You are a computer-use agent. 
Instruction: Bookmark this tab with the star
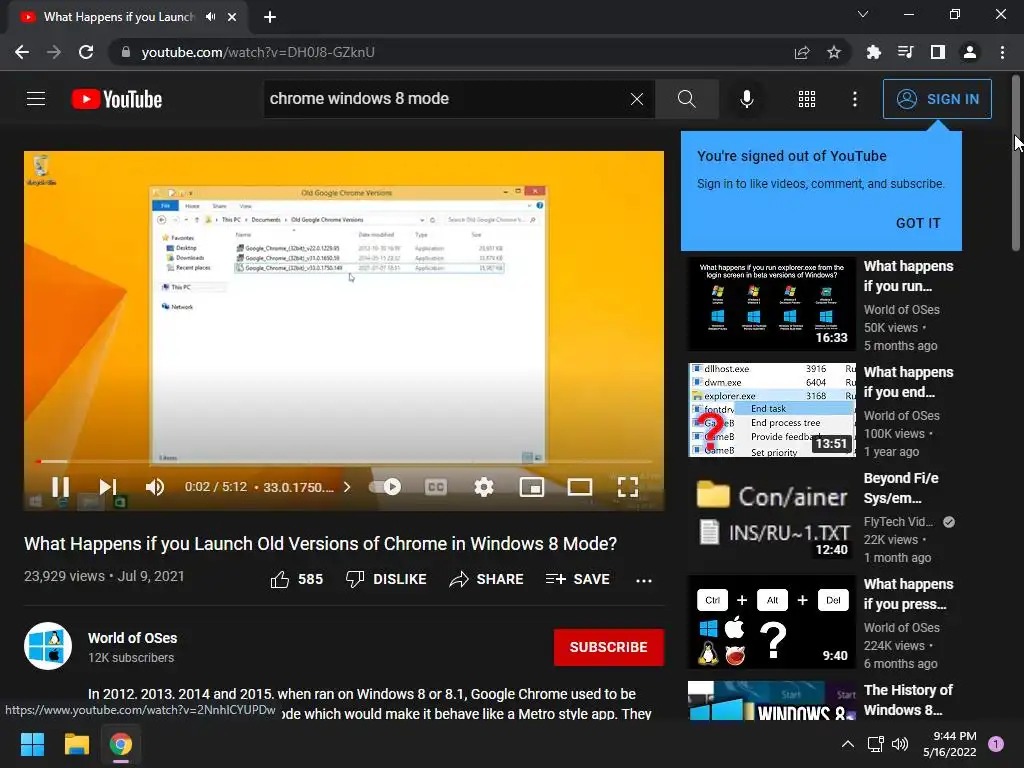point(834,52)
